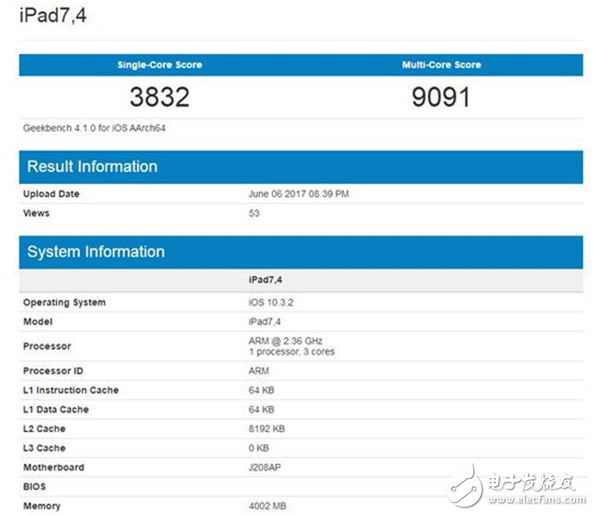Viewport: 594px width, 516px height.
Task: Select the ARM @ 2.36 GHz value
Action: pyautogui.click(x=285, y=341)
